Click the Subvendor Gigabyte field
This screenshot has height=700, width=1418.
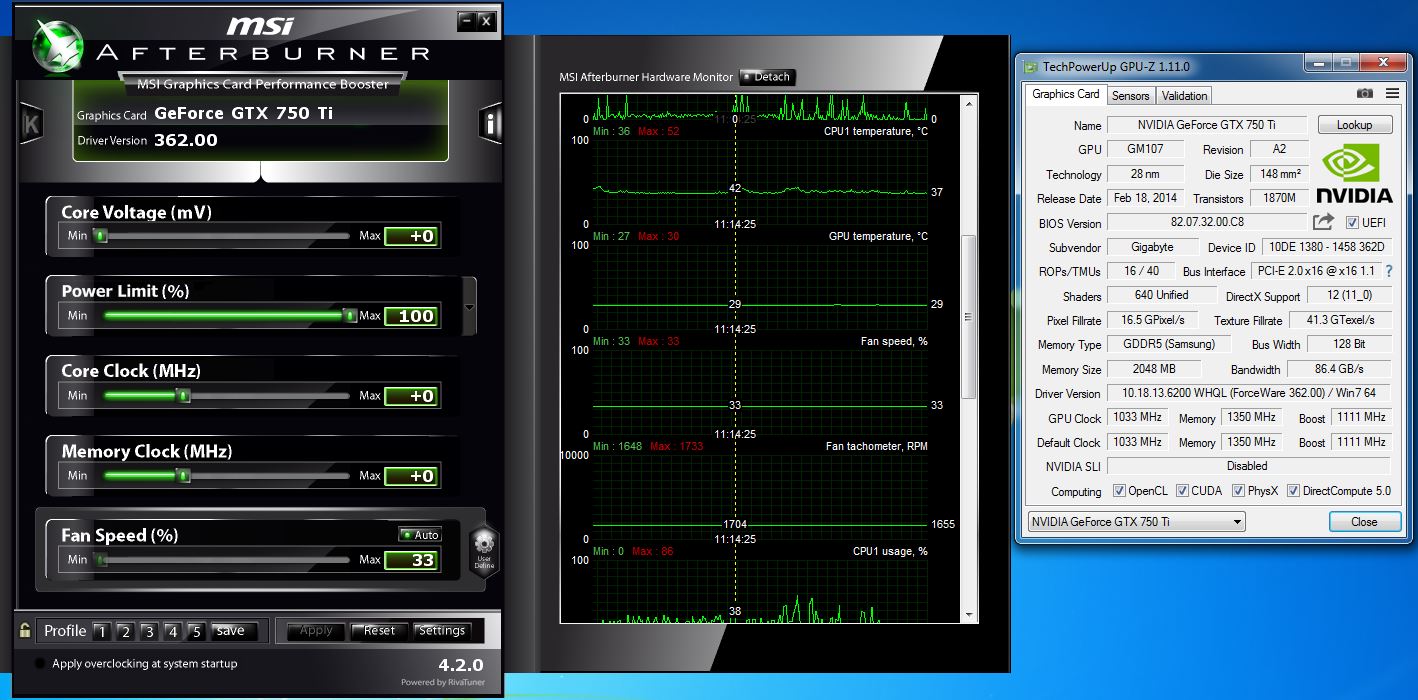1153,247
